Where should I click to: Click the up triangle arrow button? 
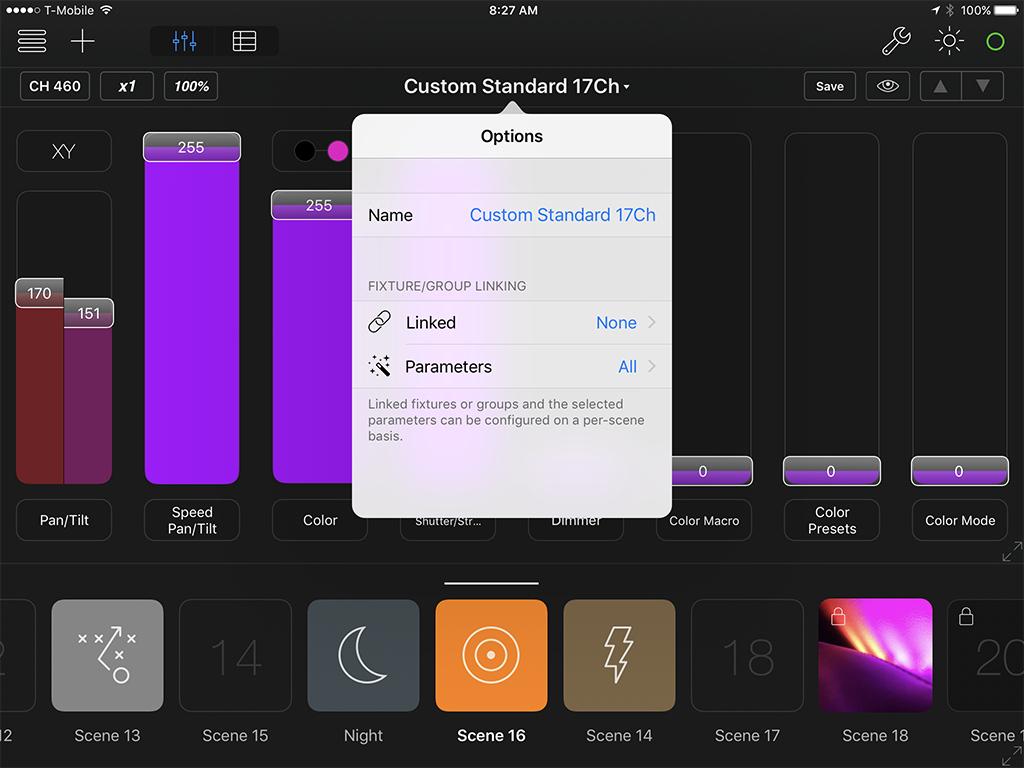940,86
